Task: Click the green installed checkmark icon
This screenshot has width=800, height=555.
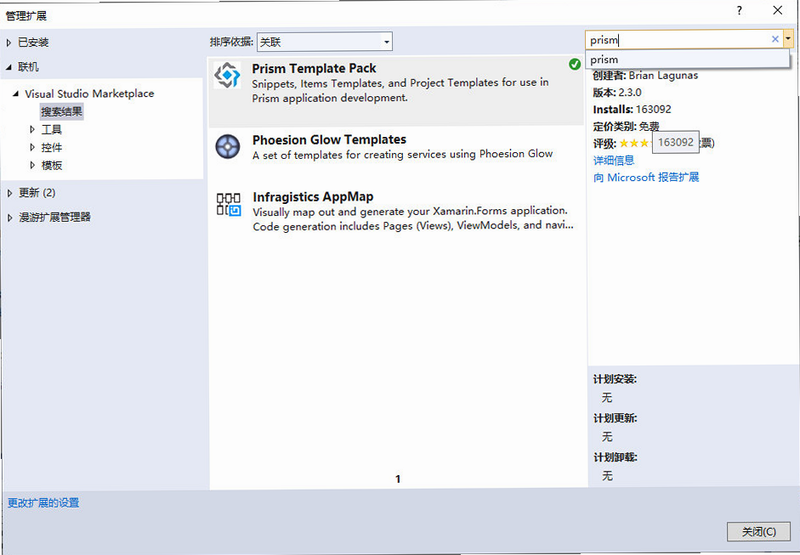Action: (574, 64)
